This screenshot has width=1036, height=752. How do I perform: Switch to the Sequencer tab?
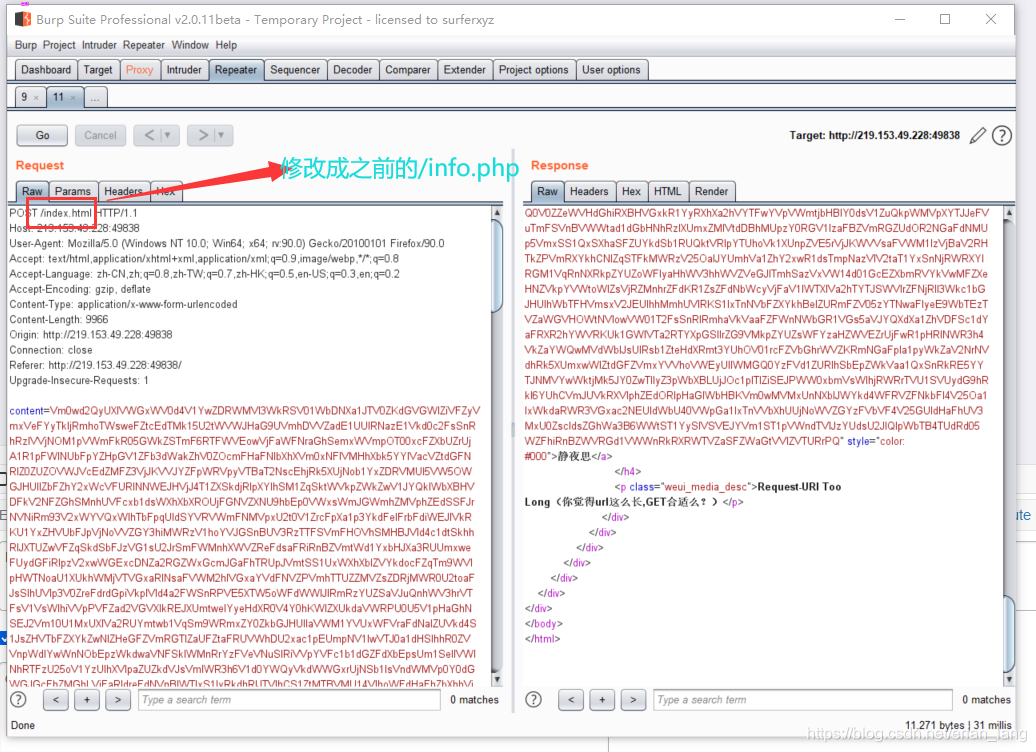295,70
